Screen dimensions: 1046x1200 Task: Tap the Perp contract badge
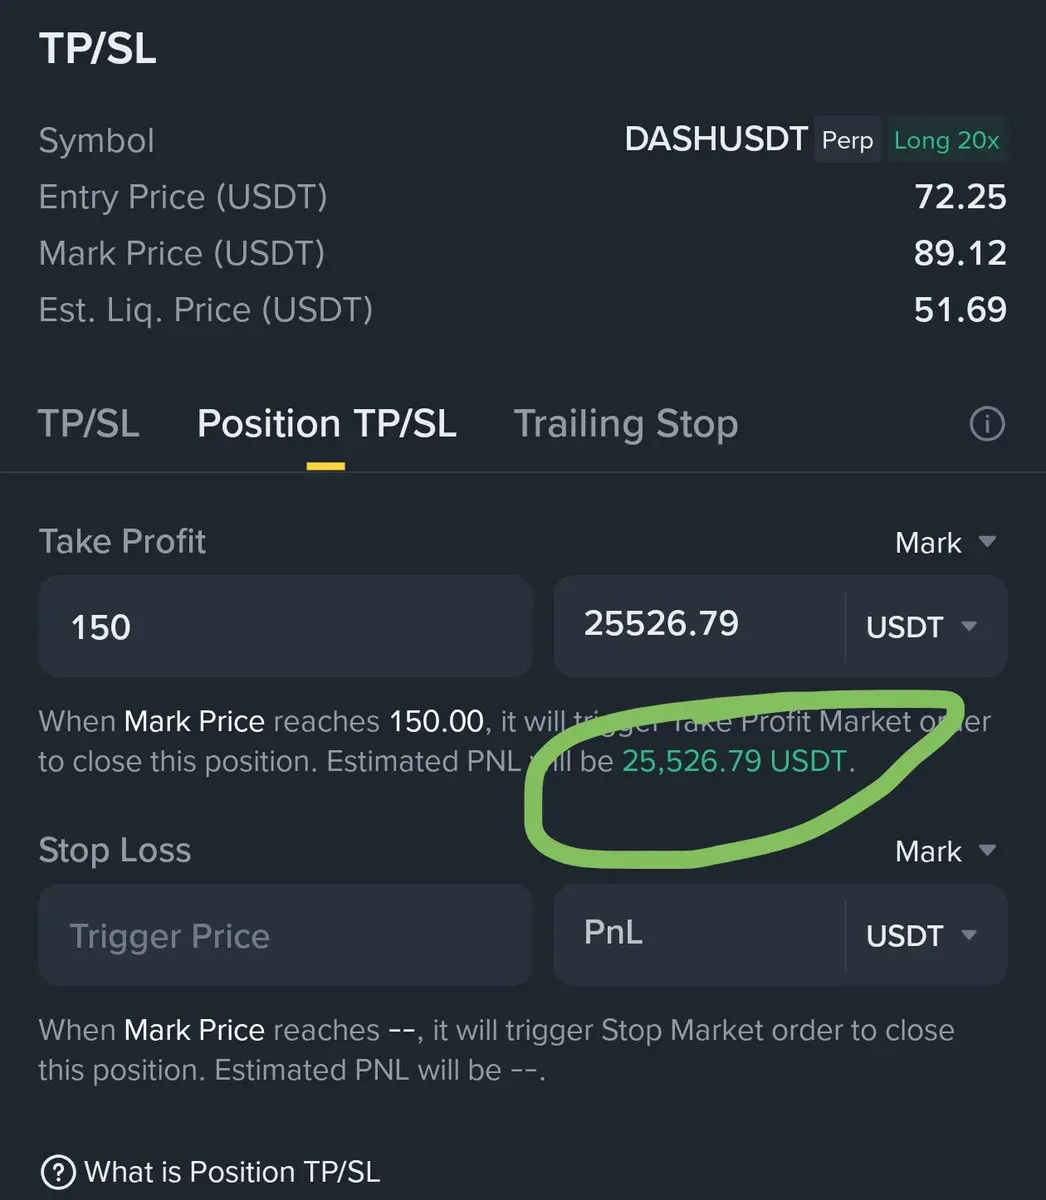848,140
